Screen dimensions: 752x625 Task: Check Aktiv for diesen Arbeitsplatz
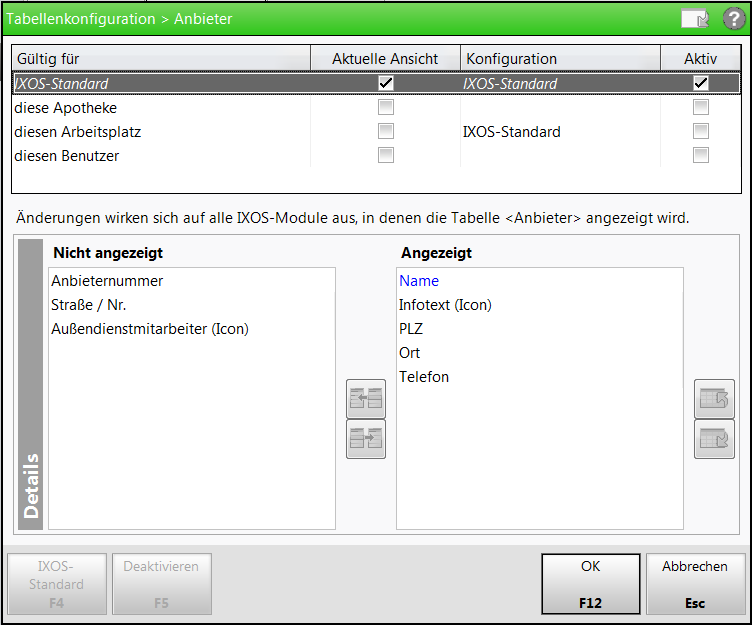[701, 131]
